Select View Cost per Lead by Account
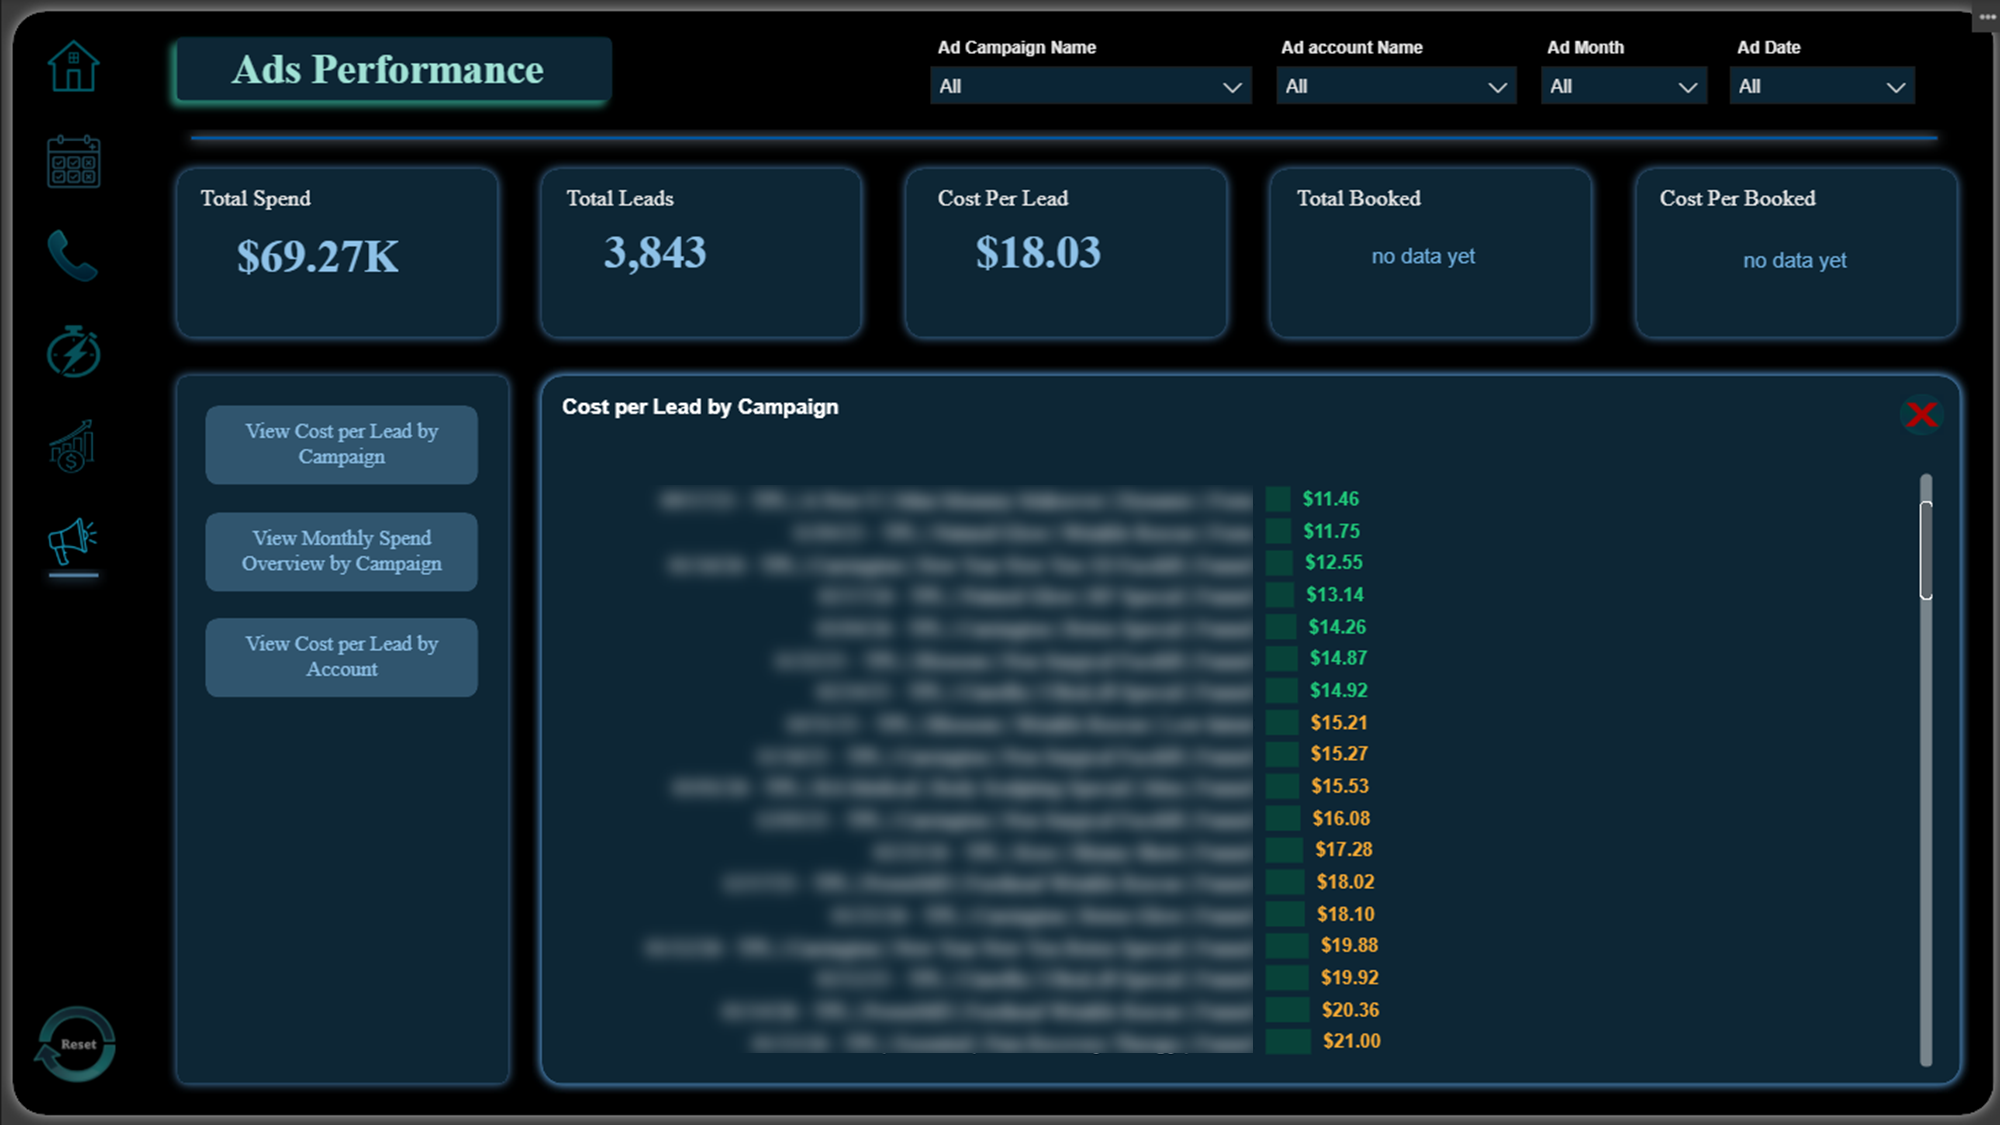This screenshot has width=2000, height=1125. (x=341, y=657)
